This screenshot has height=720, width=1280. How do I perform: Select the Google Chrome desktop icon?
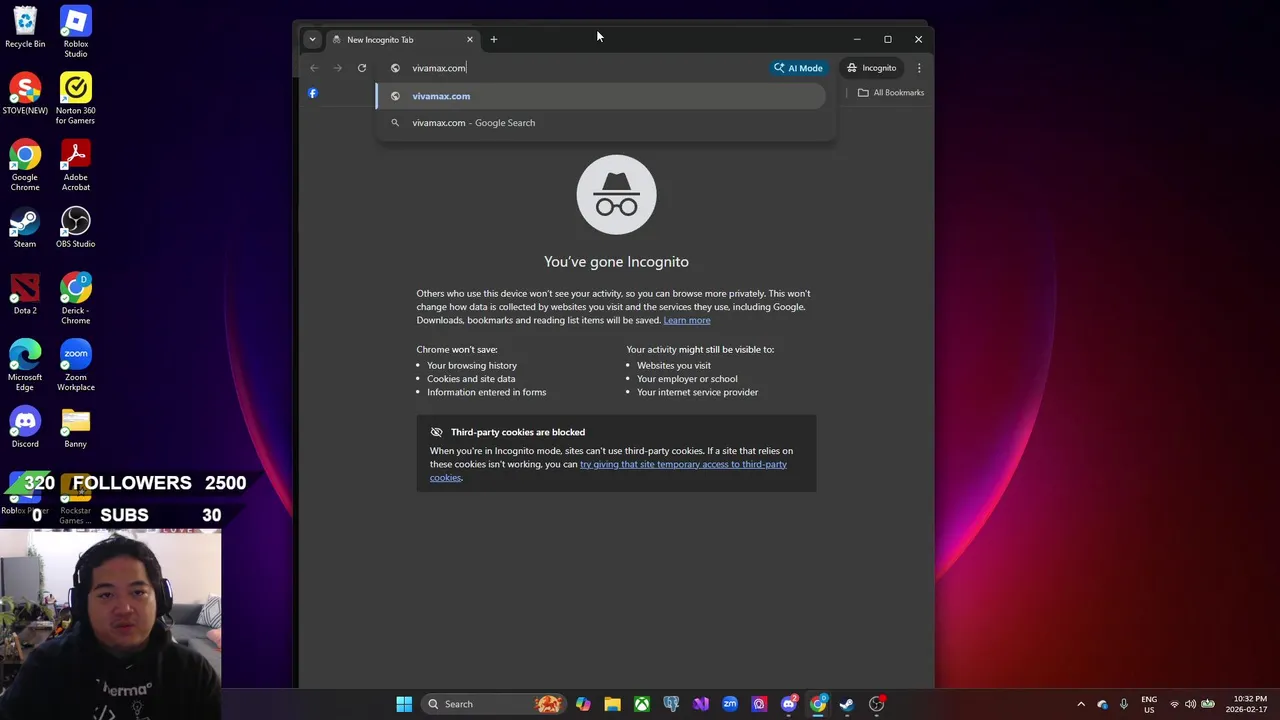(x=25, y=165)
